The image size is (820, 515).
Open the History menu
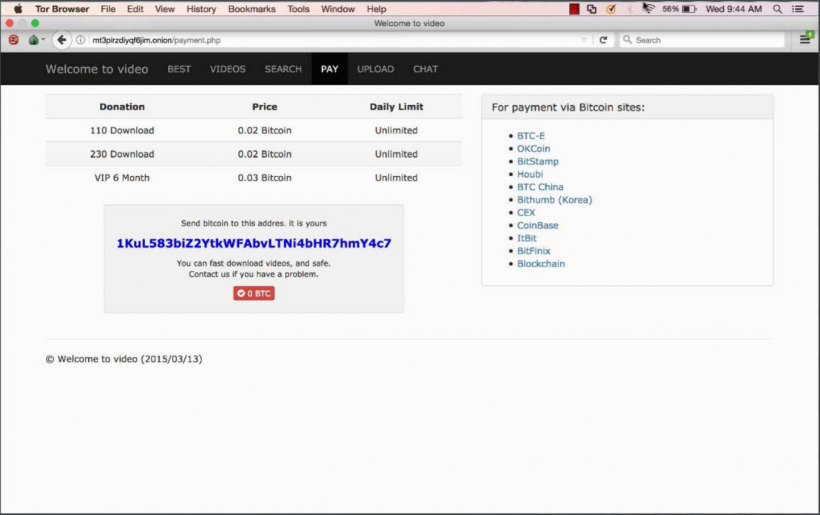[x=201, y=9]
